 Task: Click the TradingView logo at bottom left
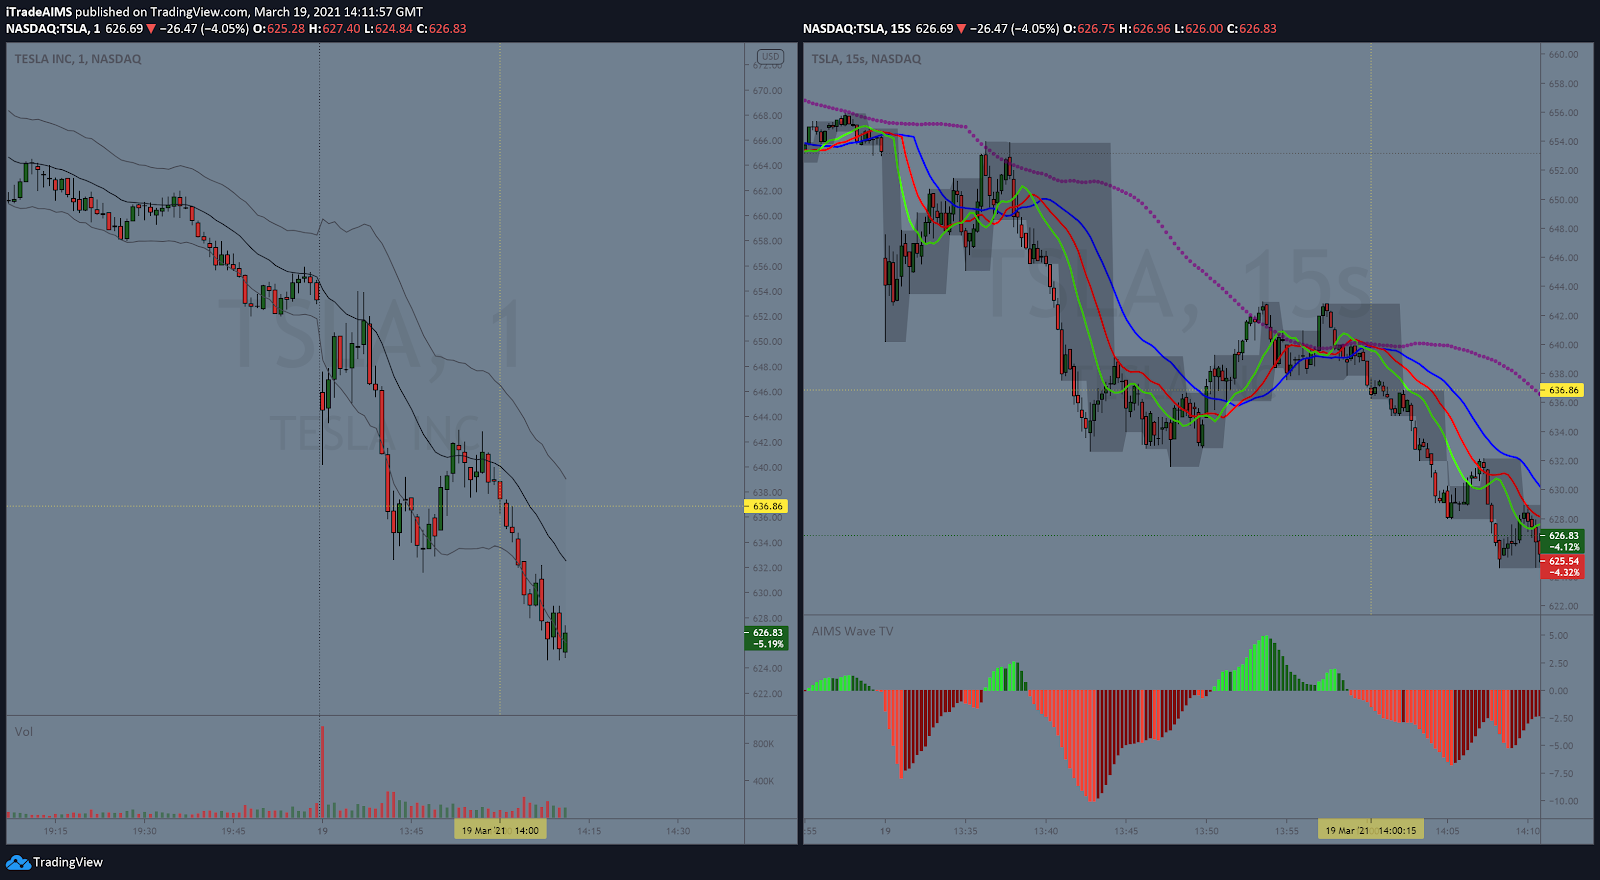point(55,862)
